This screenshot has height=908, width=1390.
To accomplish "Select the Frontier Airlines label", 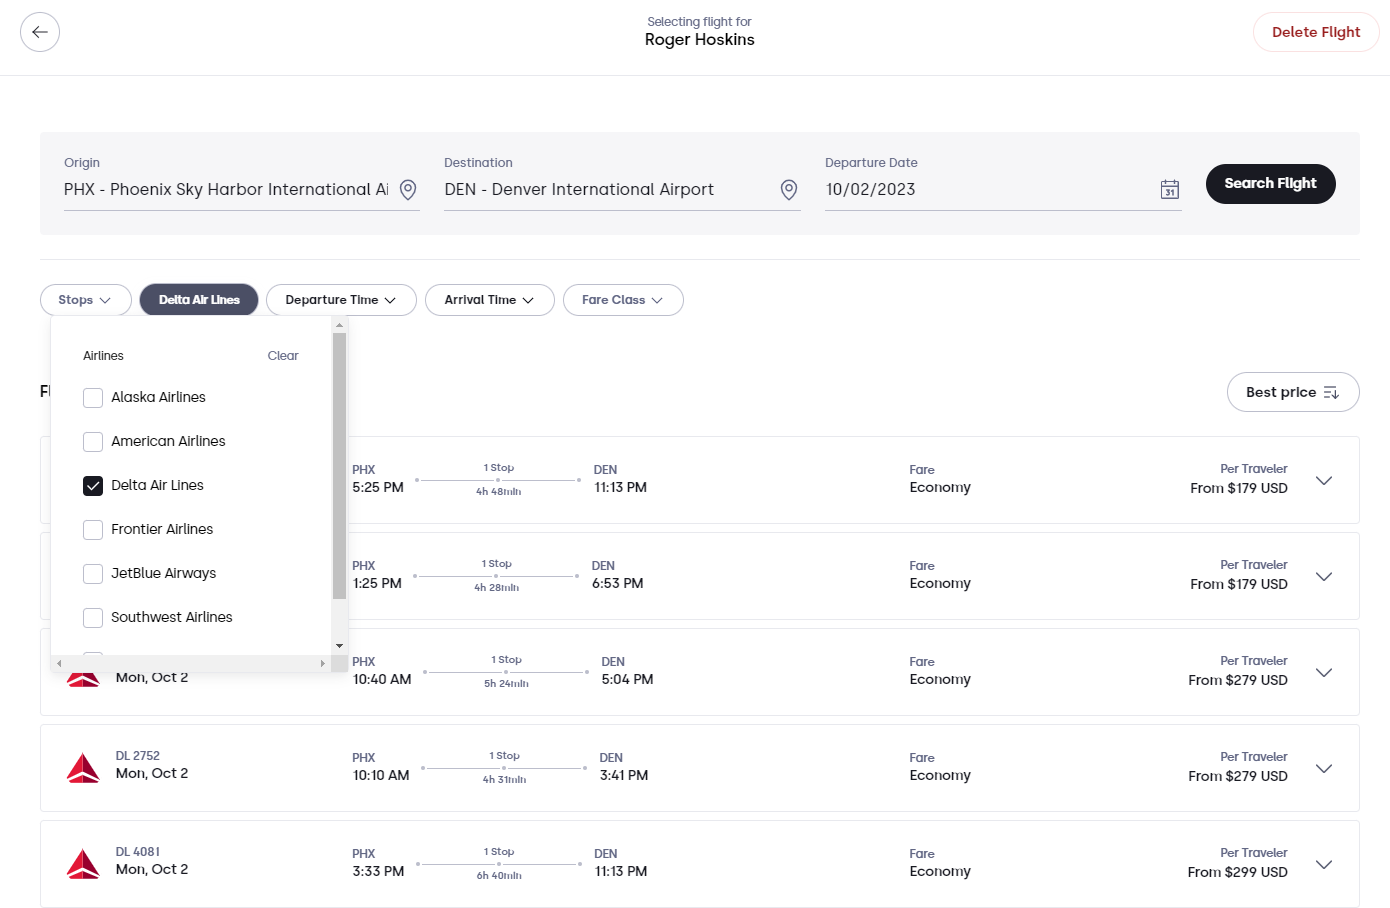I will coord(162,529).
